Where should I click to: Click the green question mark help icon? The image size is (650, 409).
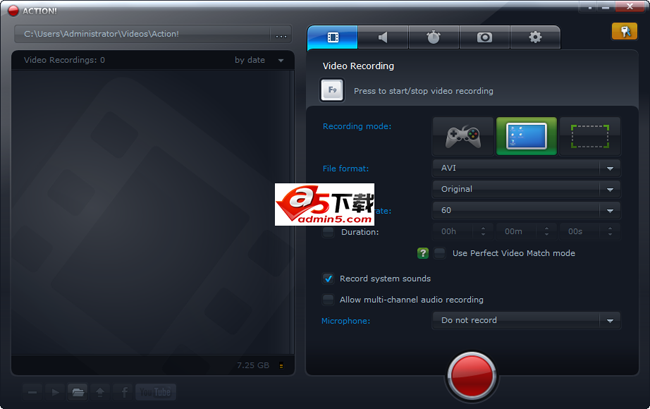pyautogui.click(x=423, y=253)
